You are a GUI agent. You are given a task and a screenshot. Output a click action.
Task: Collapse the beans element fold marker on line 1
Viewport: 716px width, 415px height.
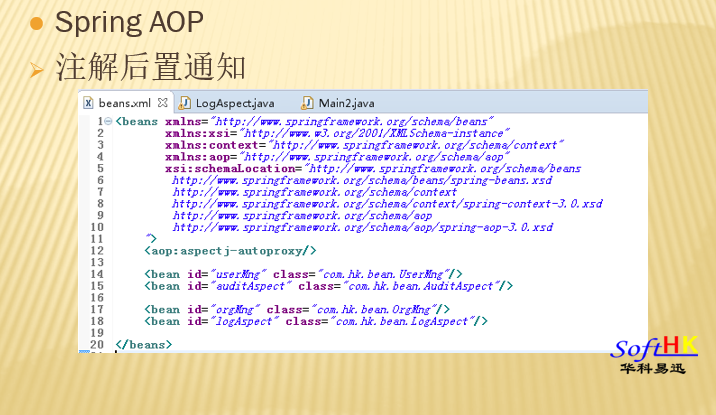pos(108,121)
